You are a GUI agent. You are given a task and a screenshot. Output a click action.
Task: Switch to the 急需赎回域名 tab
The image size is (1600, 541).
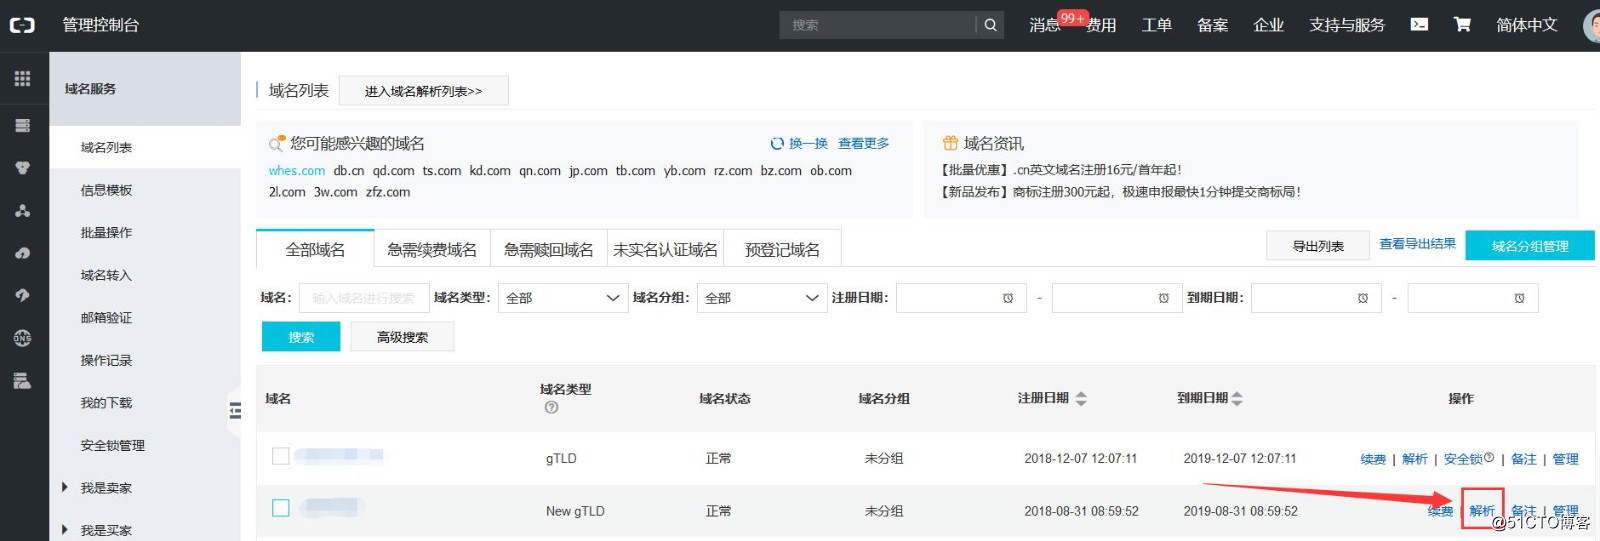[x=549, y=250]
